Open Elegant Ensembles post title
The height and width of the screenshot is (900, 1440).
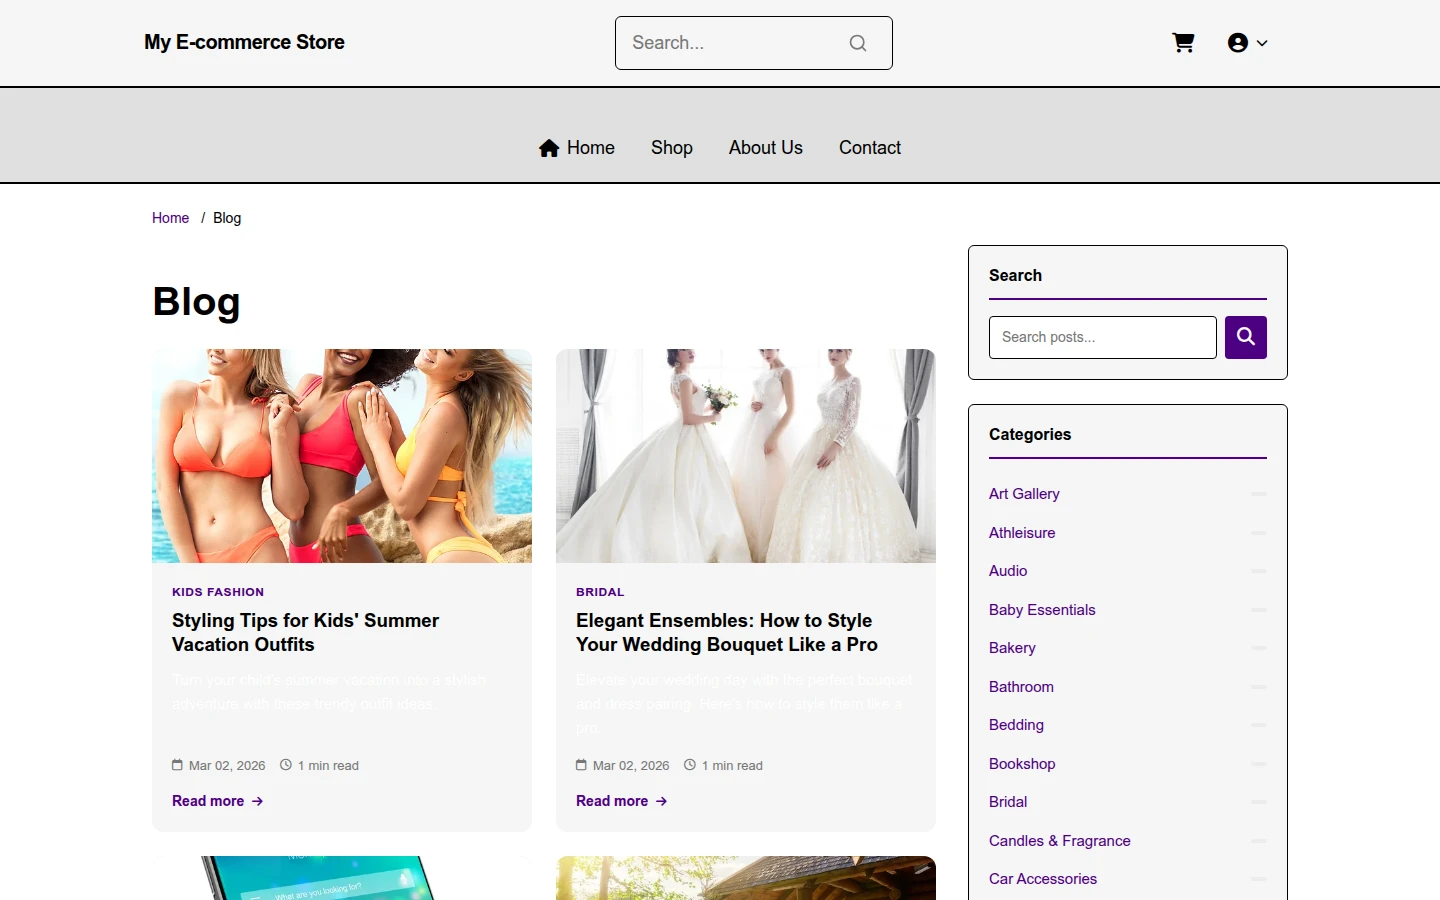point(727,633)
